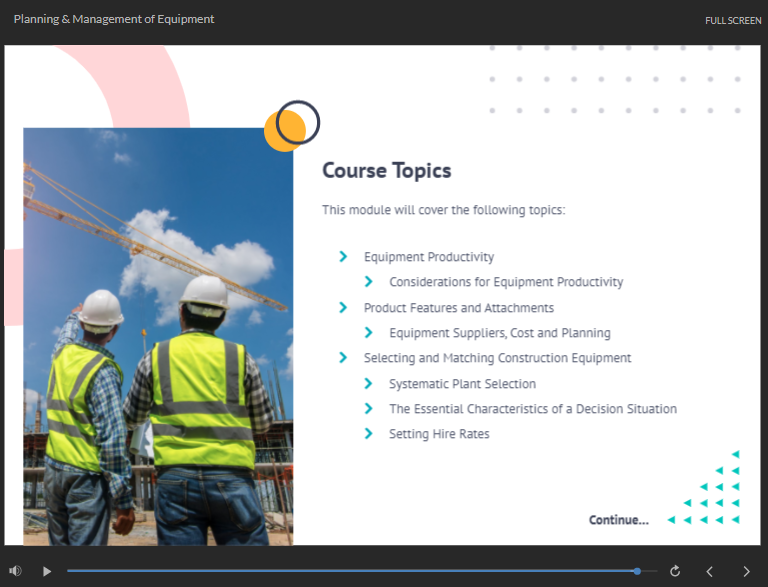Select 'The Essential Characteristics of a Decision Situation'
Viewport: 768px width, 587px height.
tap(533, 409)
